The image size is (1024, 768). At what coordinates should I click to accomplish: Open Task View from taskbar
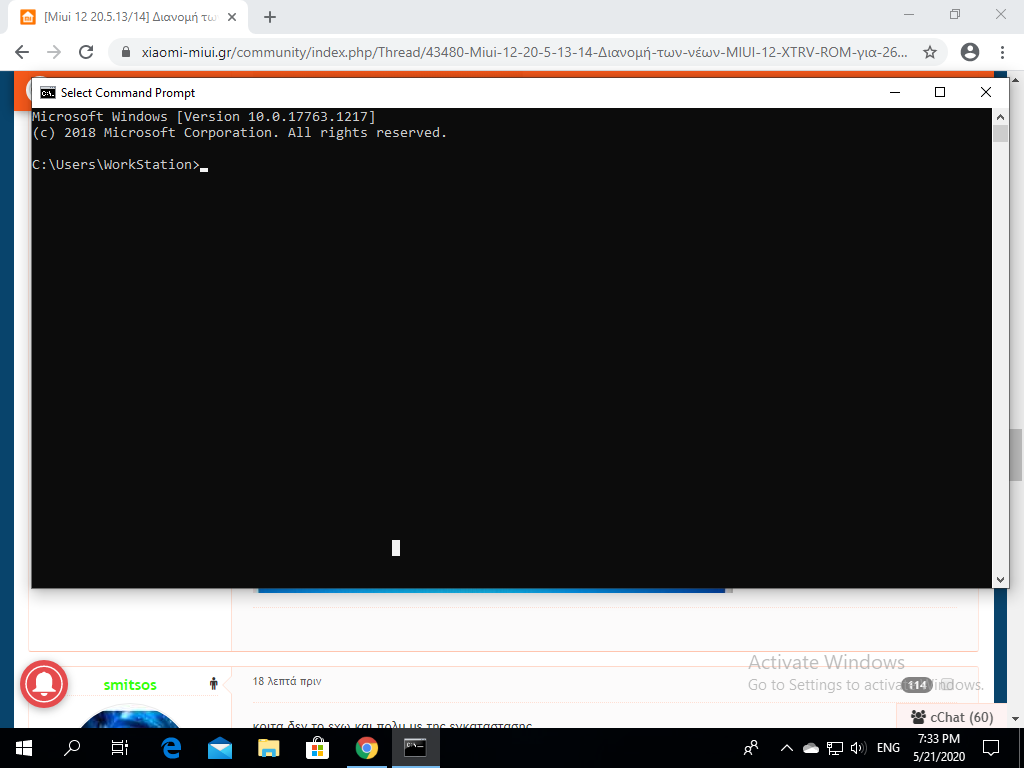click(120, 748)
